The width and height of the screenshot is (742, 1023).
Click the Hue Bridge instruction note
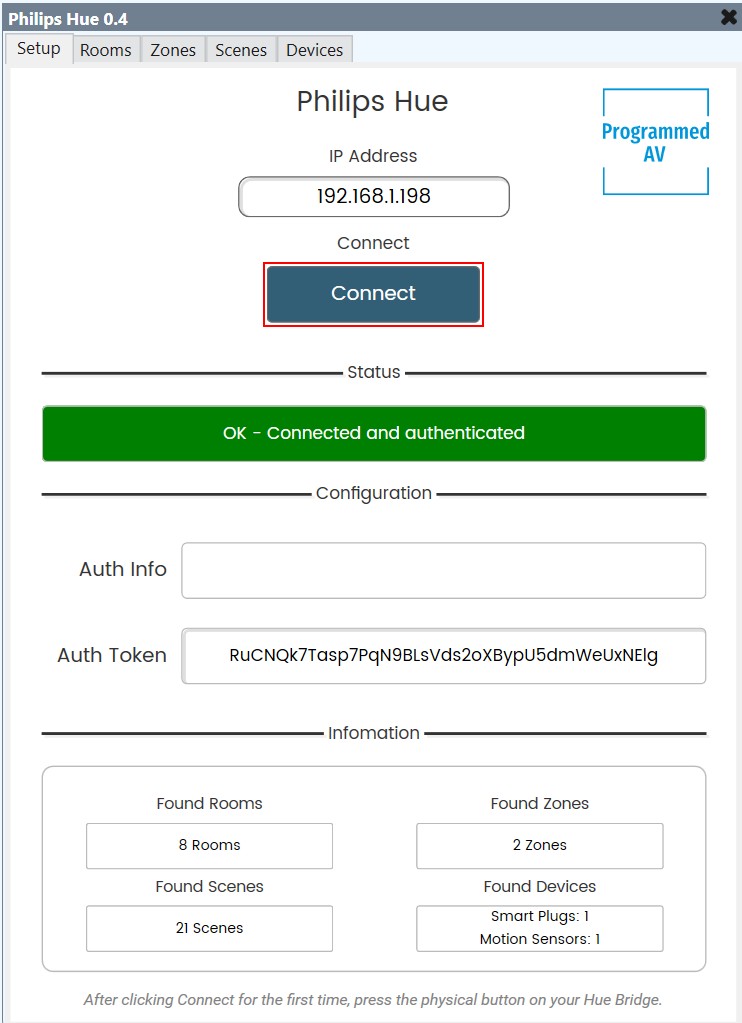click(x=373, y=1000)
